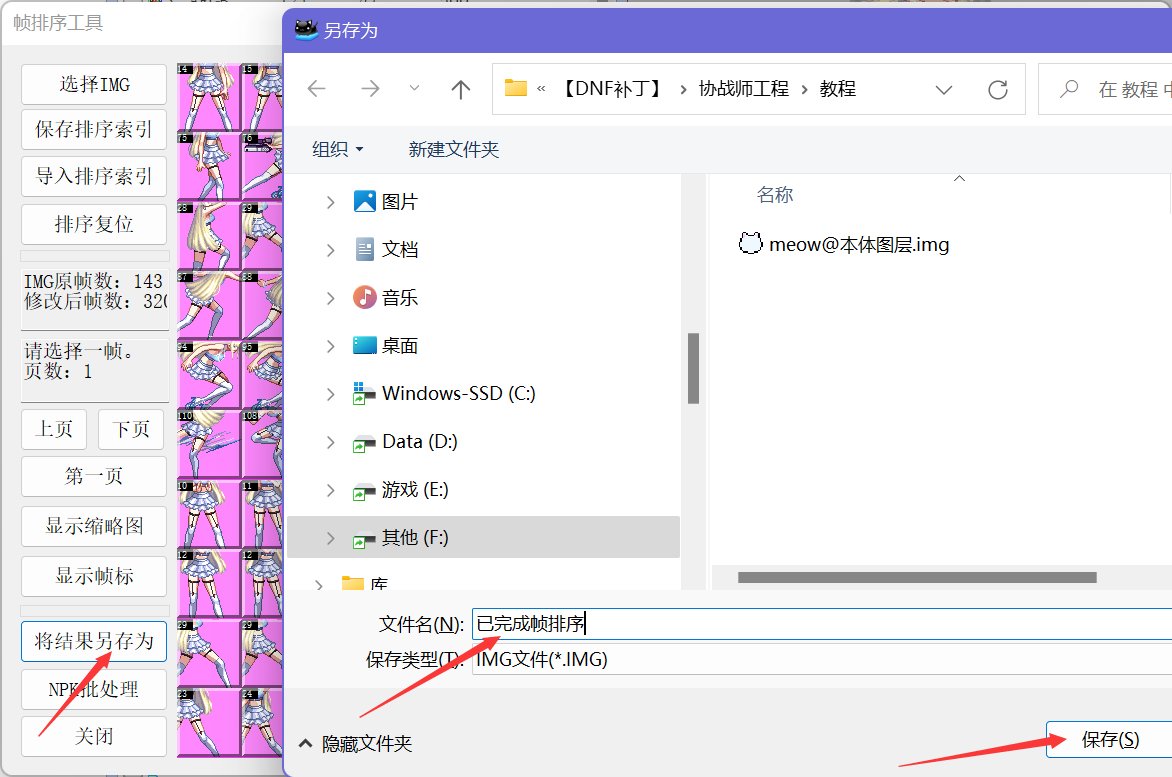Click 显示帧标 button

(x=94, y=576)
